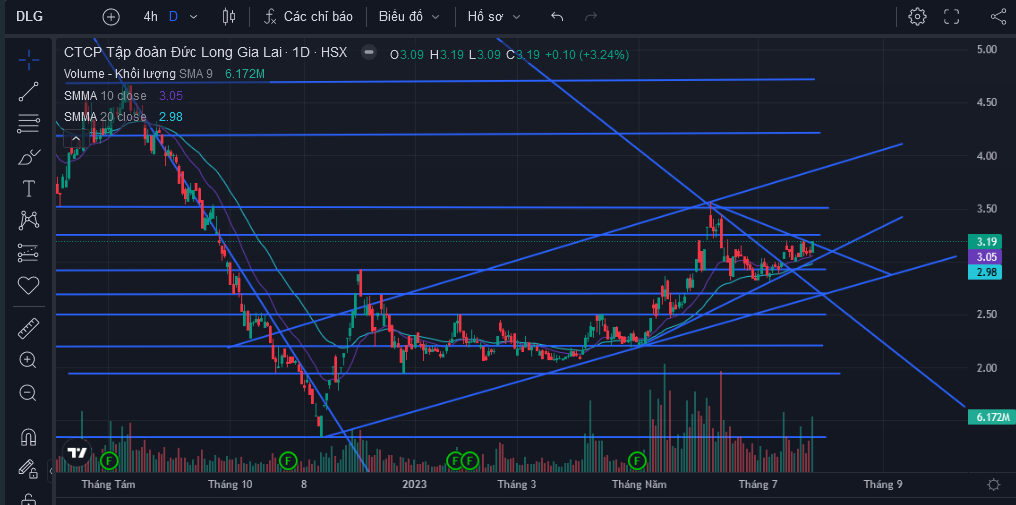Collapse the indicator legend with chevron
The height and width of the screenshot is (505, 1016).
[76, 139]
